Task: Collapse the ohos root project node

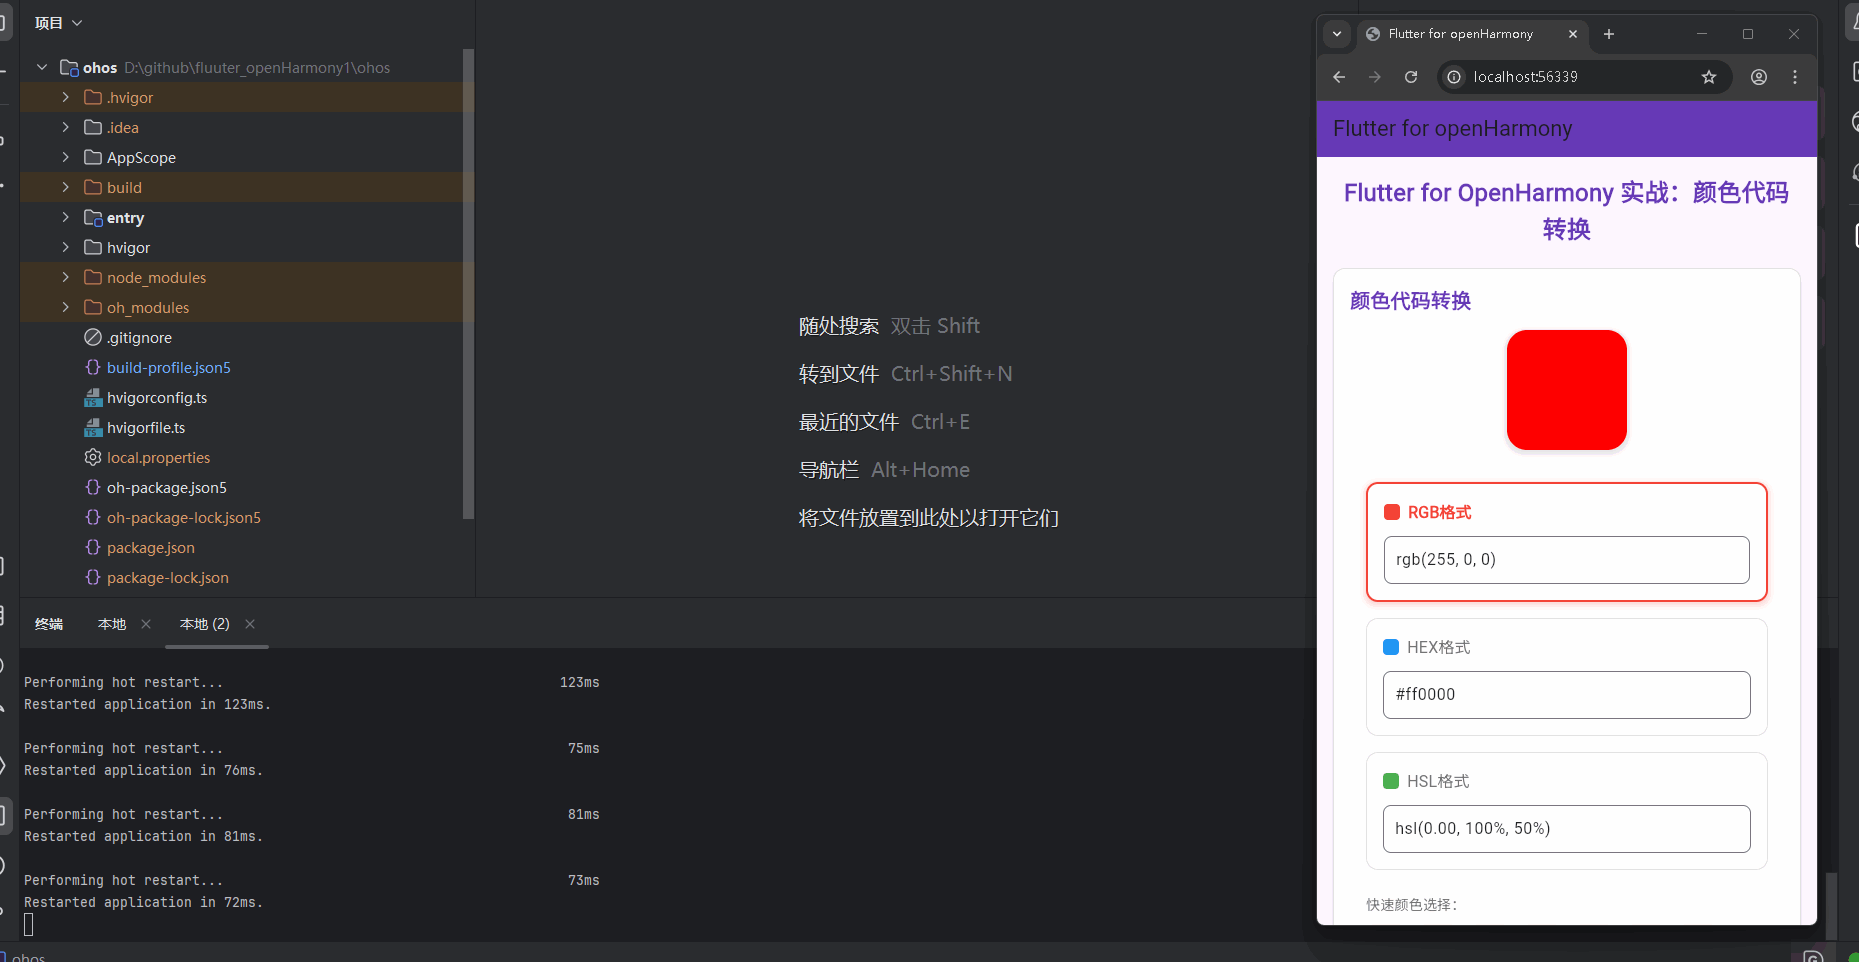Action: (42, 67)
